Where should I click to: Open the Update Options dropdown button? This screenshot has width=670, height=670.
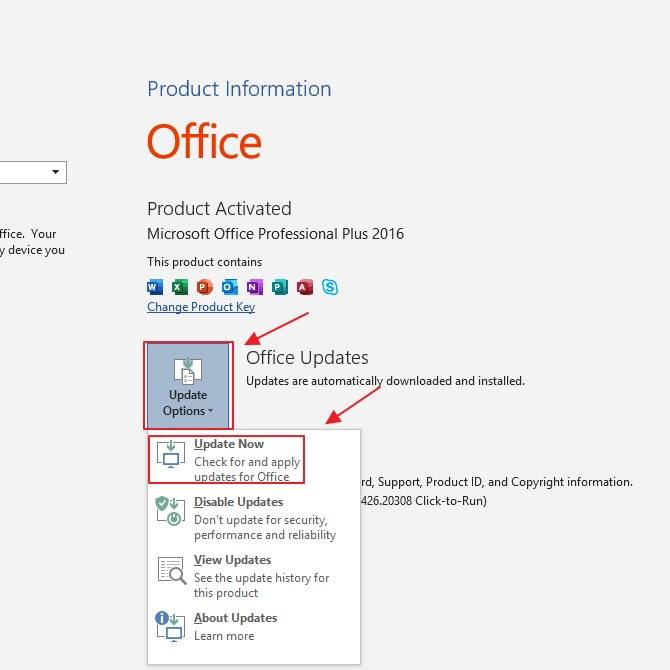[188, 385]
